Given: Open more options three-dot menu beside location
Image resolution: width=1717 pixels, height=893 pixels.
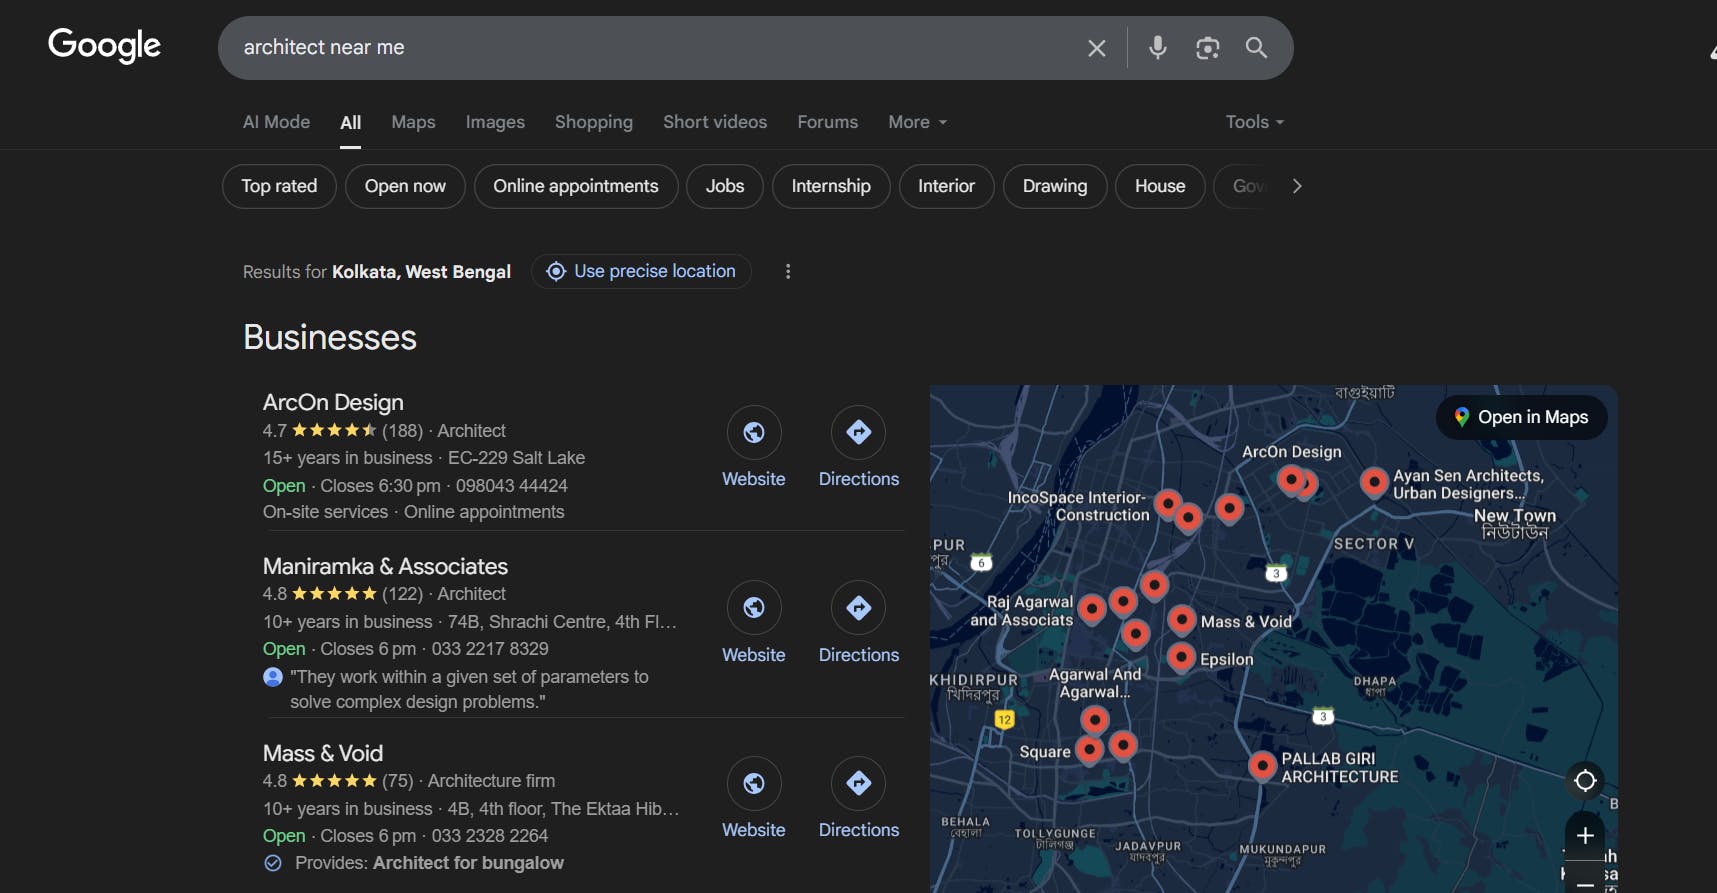Looking at the screenshot, I should (788, 272).
